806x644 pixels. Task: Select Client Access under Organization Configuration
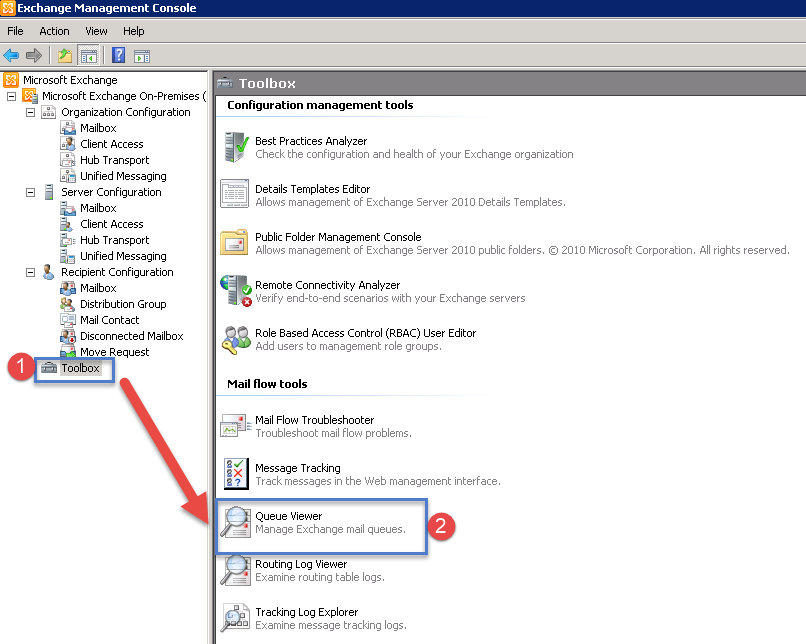(x=112, y=144)
